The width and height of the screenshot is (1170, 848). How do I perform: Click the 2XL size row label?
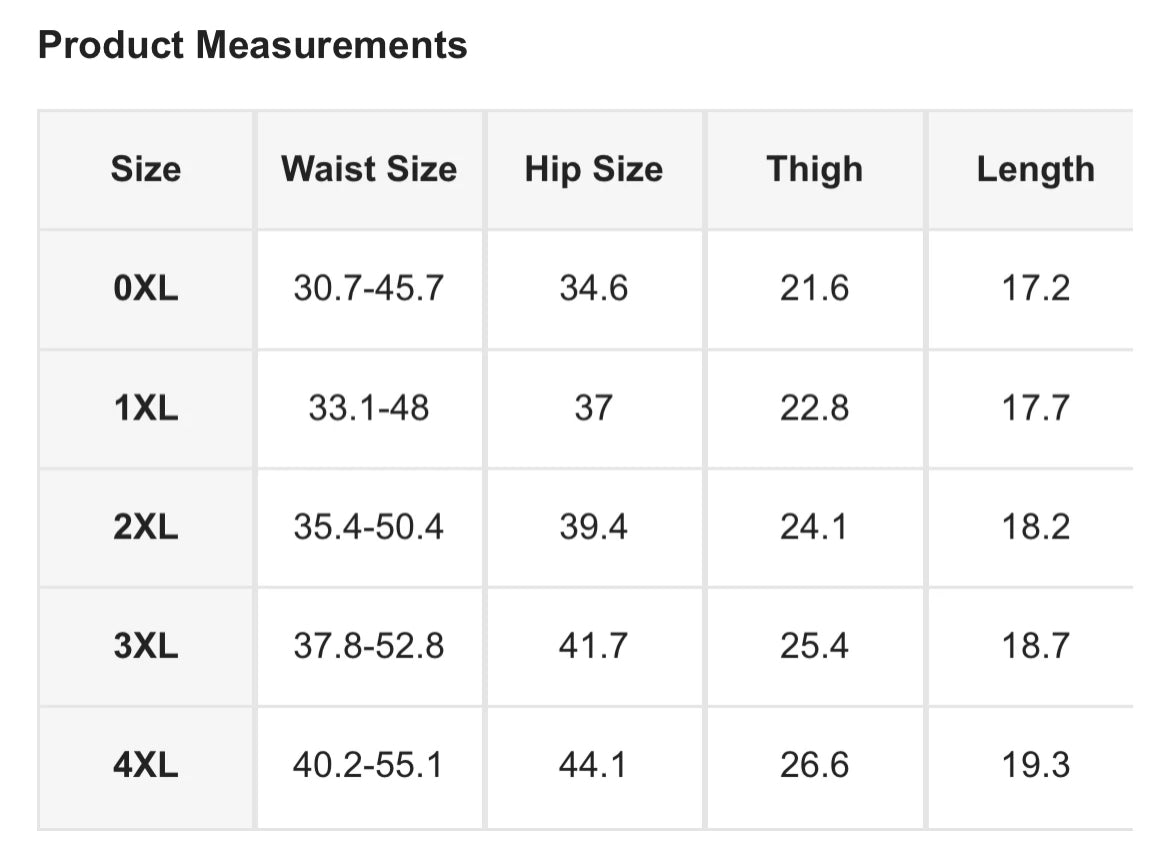point(146,527)
